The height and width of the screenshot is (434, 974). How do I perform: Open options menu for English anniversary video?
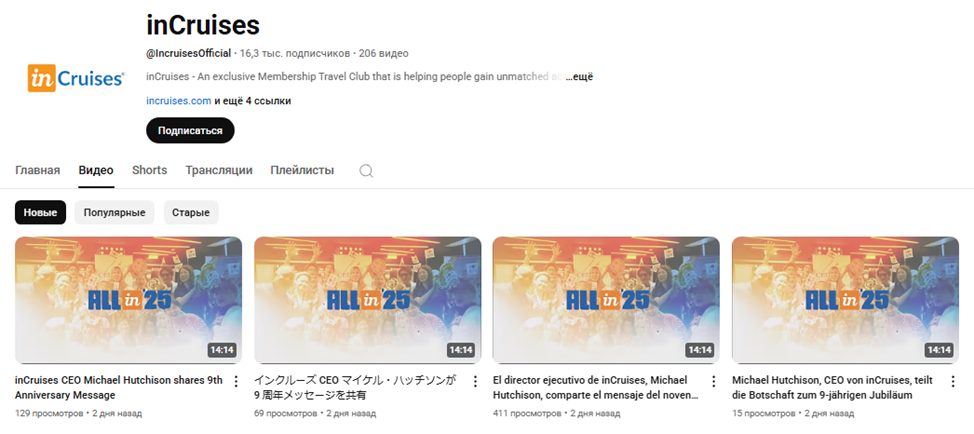click(235, 381)
